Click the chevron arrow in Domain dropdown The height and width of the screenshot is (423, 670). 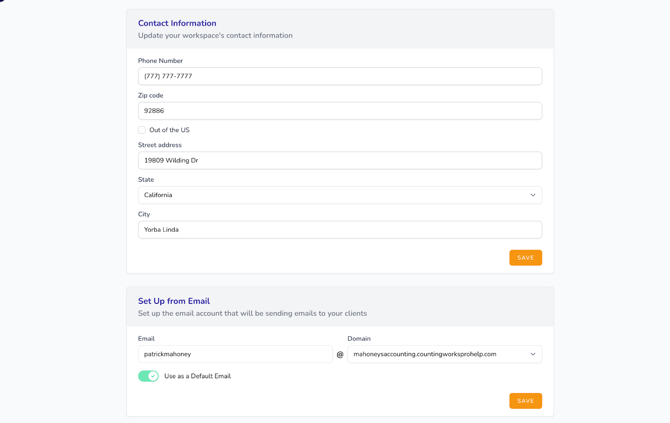point(532,354)
